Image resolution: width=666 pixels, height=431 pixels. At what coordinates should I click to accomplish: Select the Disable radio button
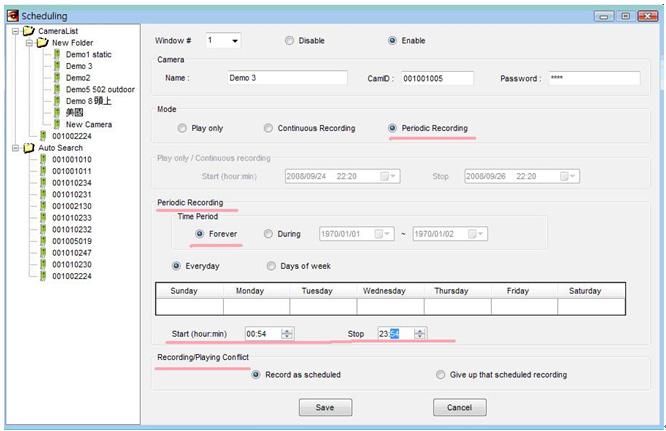pos(289,41)
